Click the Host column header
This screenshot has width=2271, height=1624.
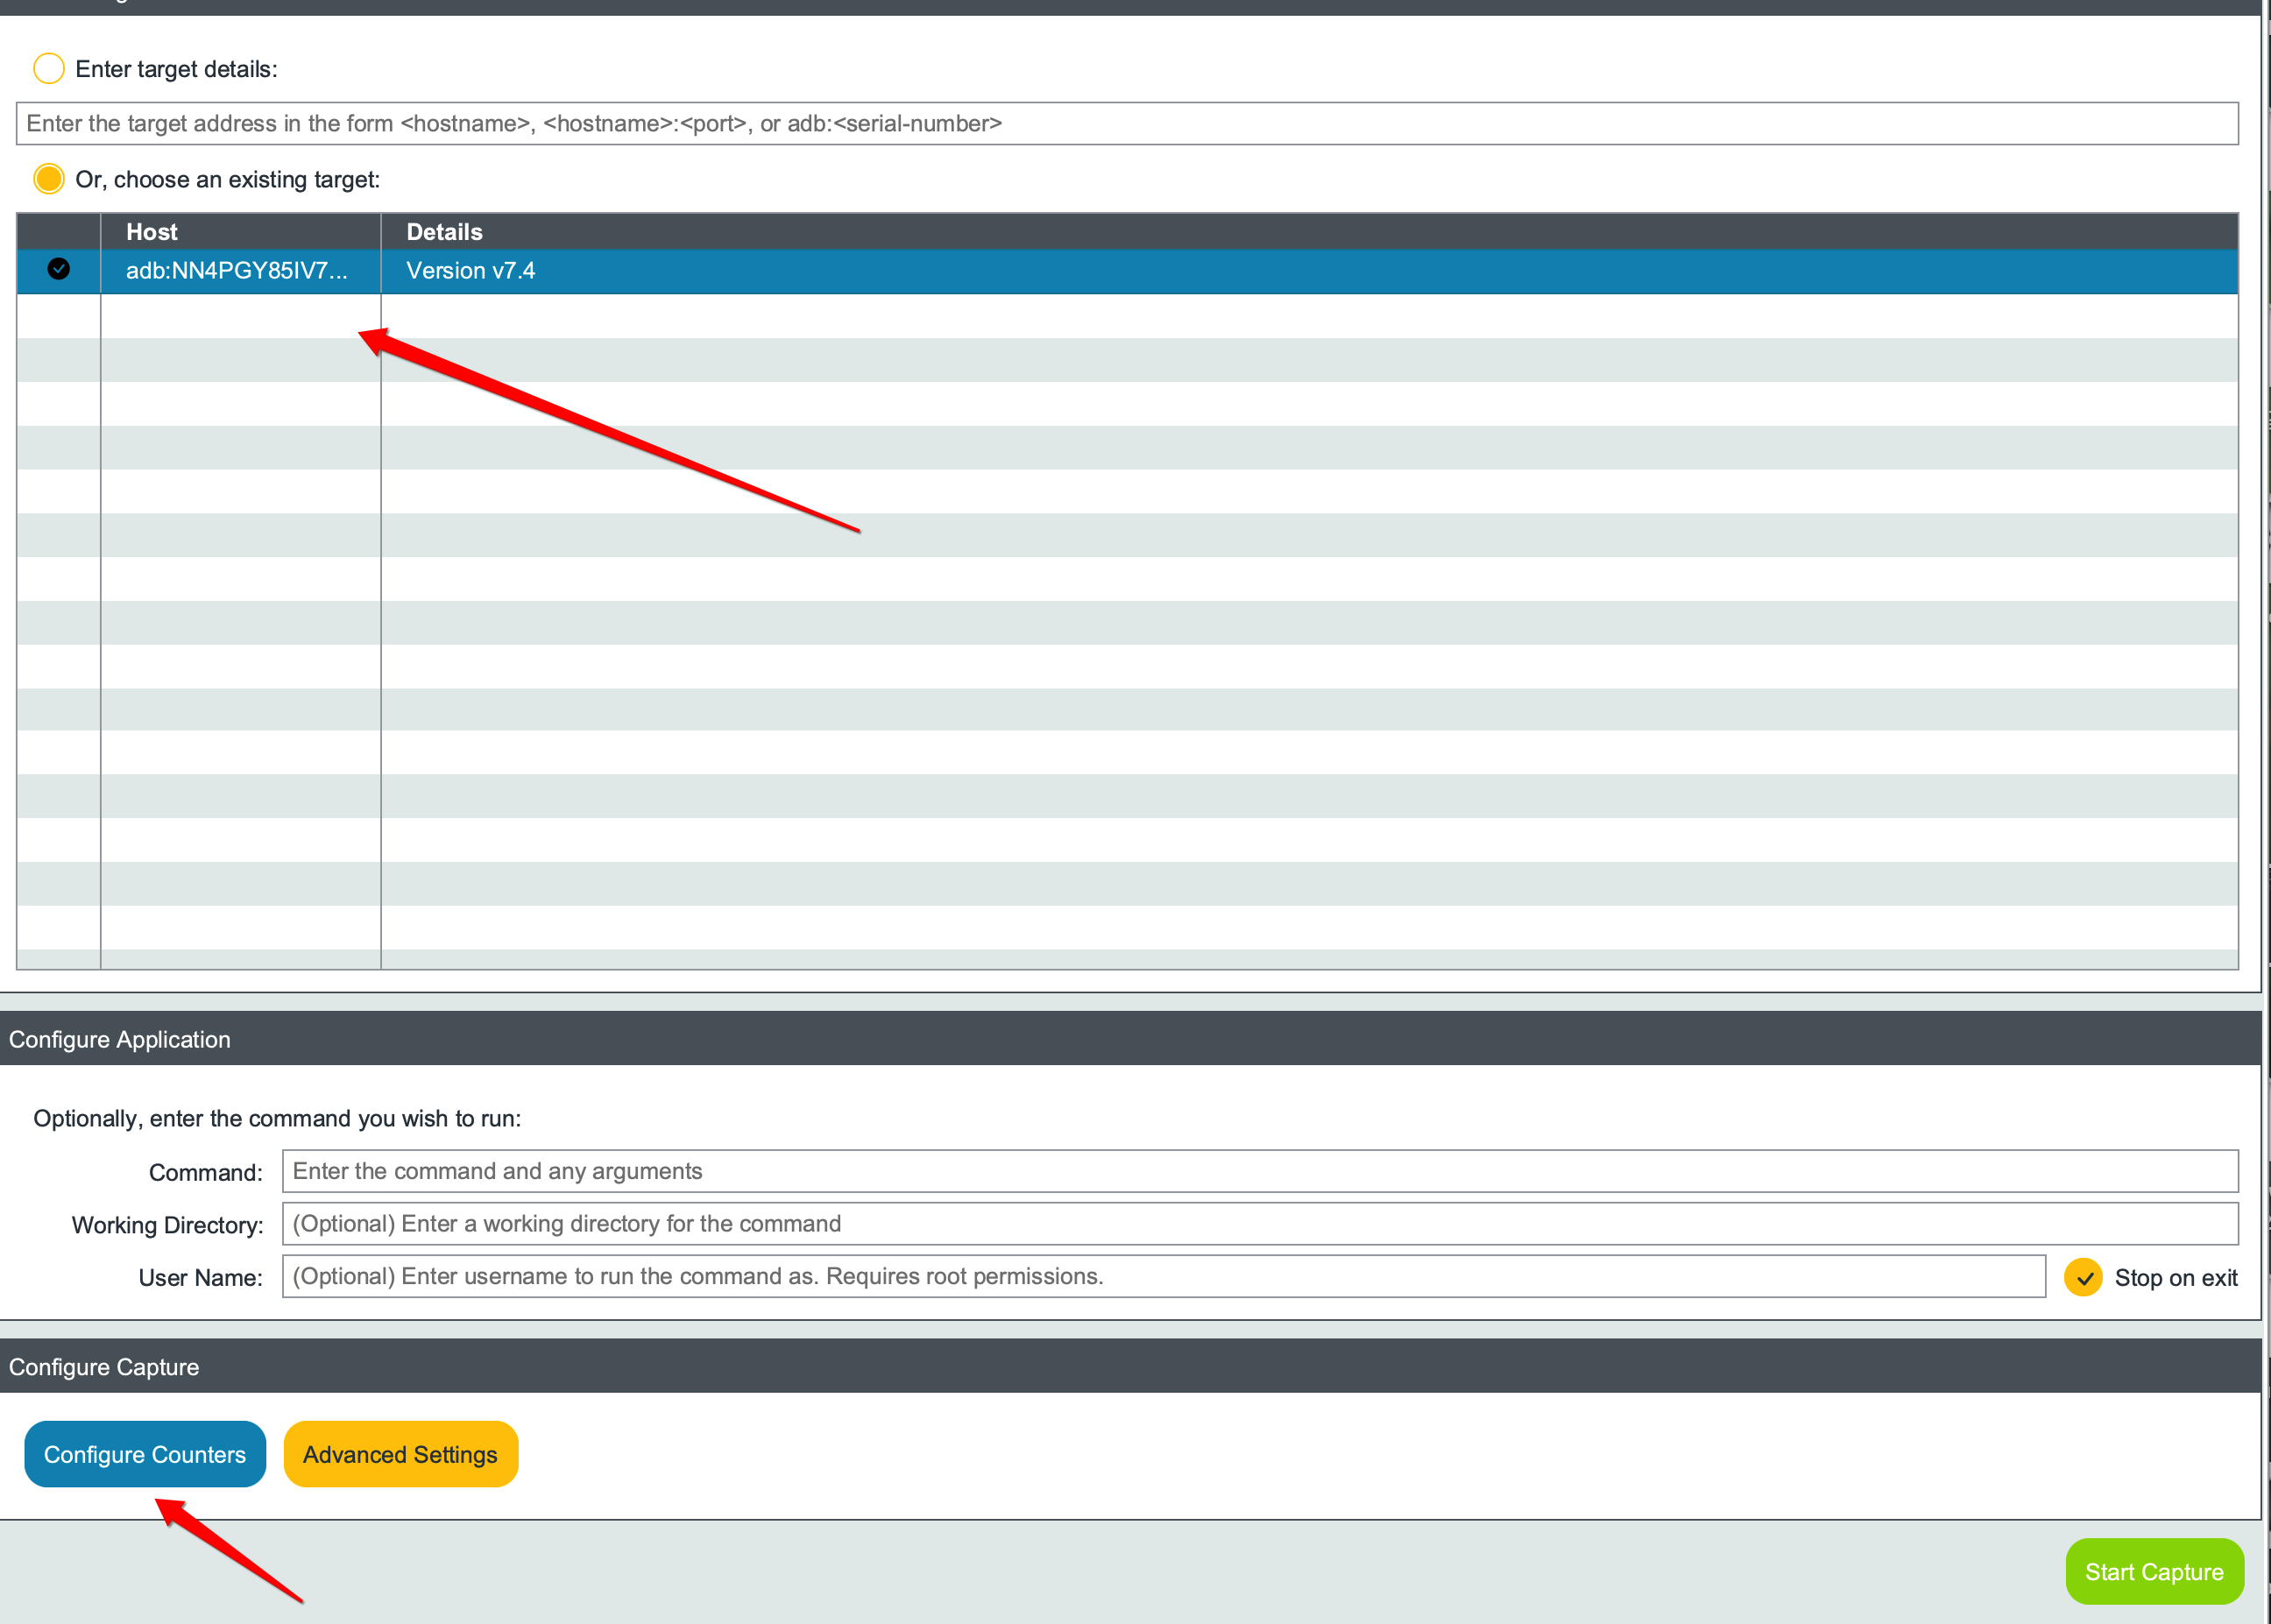pyautogui.click(x=152, y=232)
